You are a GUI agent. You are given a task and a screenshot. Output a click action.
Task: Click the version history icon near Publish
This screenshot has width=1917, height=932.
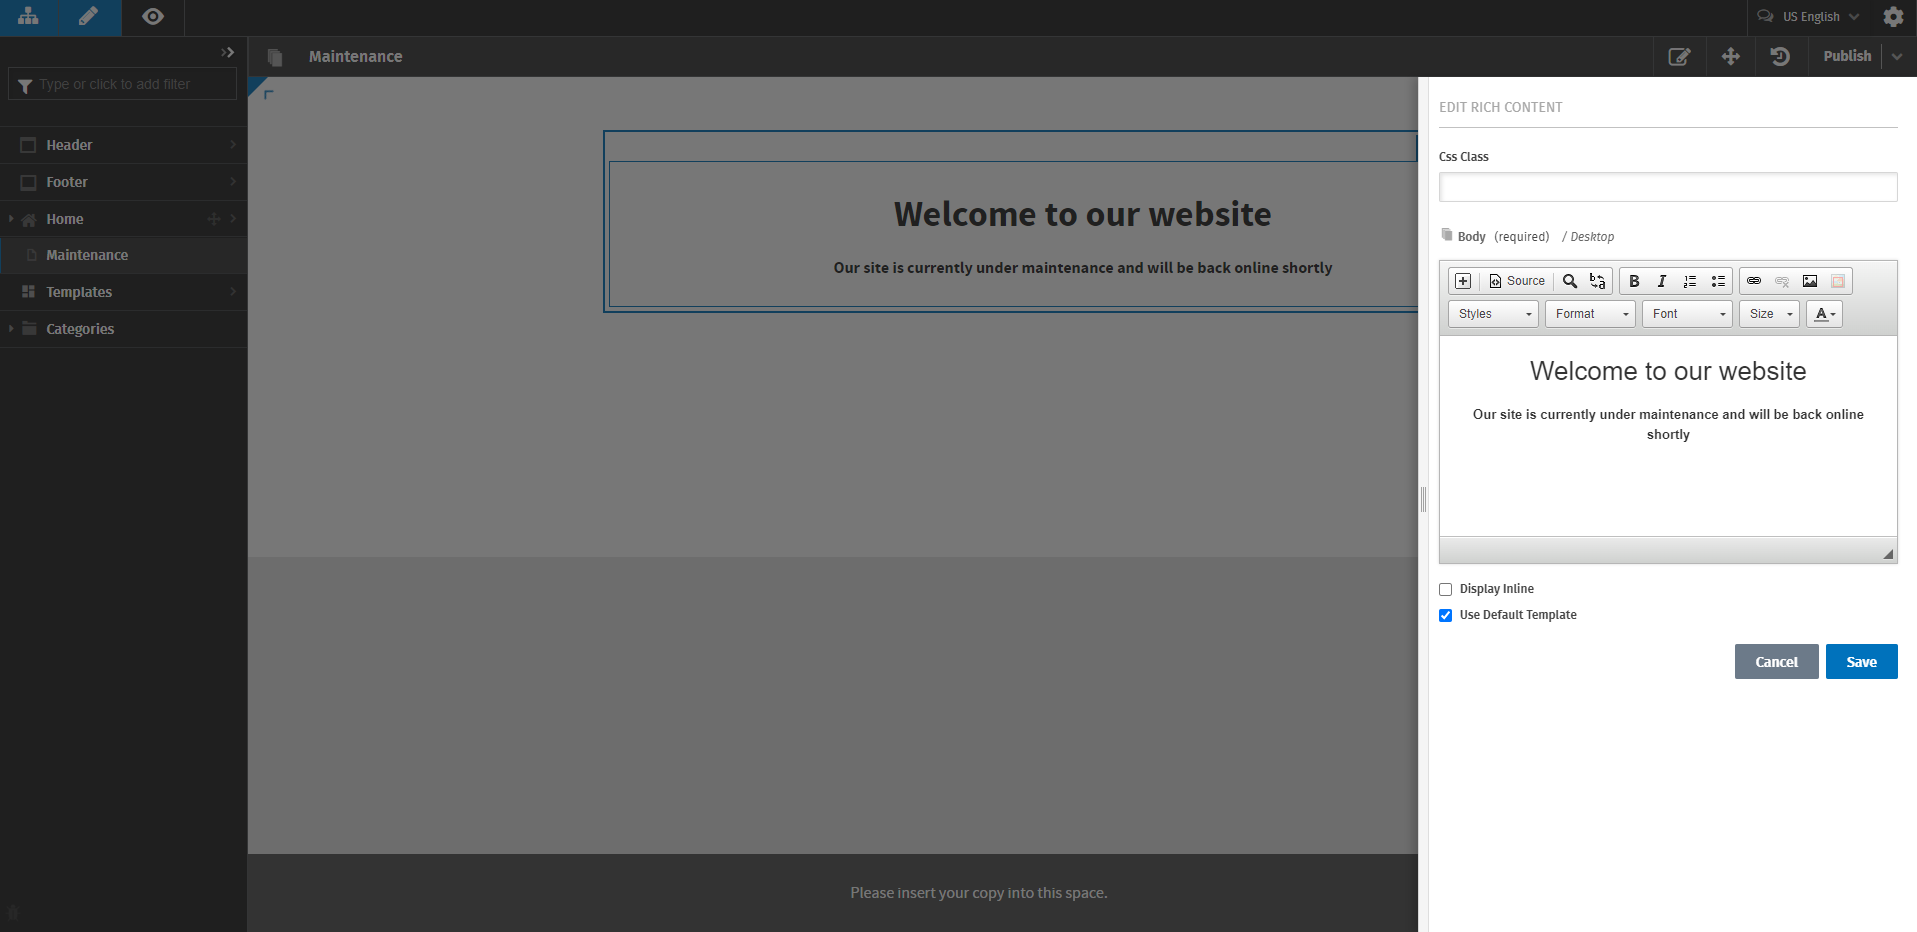click(1780, 56)
